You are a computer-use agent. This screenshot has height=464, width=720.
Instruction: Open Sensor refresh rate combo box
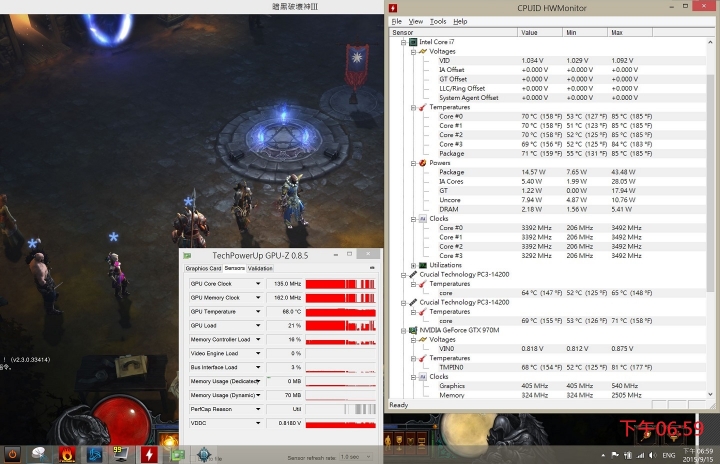click(x=355, y=457)
